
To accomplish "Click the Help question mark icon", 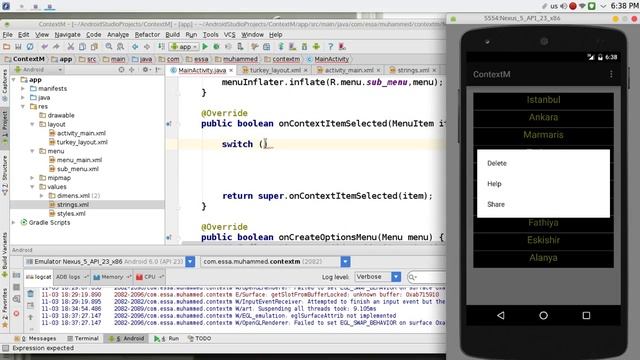I will [x=331, y=47].
